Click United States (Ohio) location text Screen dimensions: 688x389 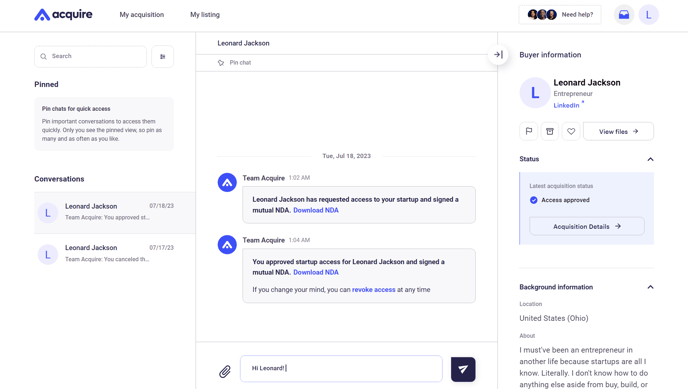pyautogui.click(x=554, y=318)
